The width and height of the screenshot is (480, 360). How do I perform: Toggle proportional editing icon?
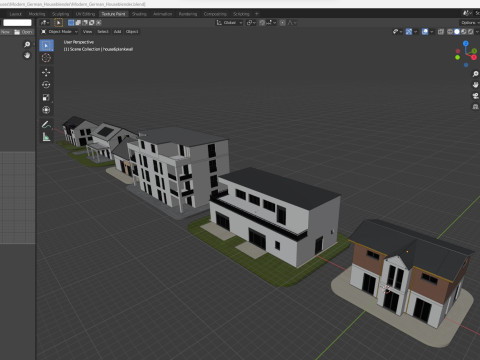(282, 23)
